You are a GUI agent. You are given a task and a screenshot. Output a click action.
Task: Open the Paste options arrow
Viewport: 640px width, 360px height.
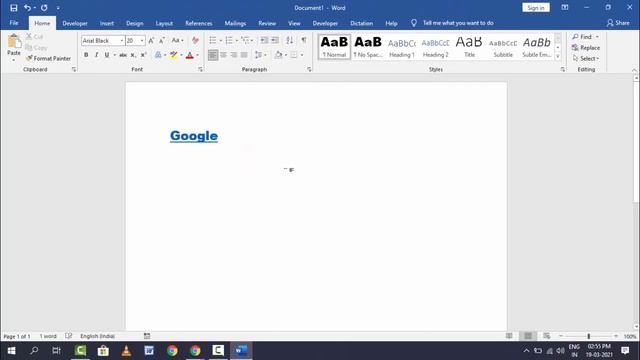click(x=14, y=60)
